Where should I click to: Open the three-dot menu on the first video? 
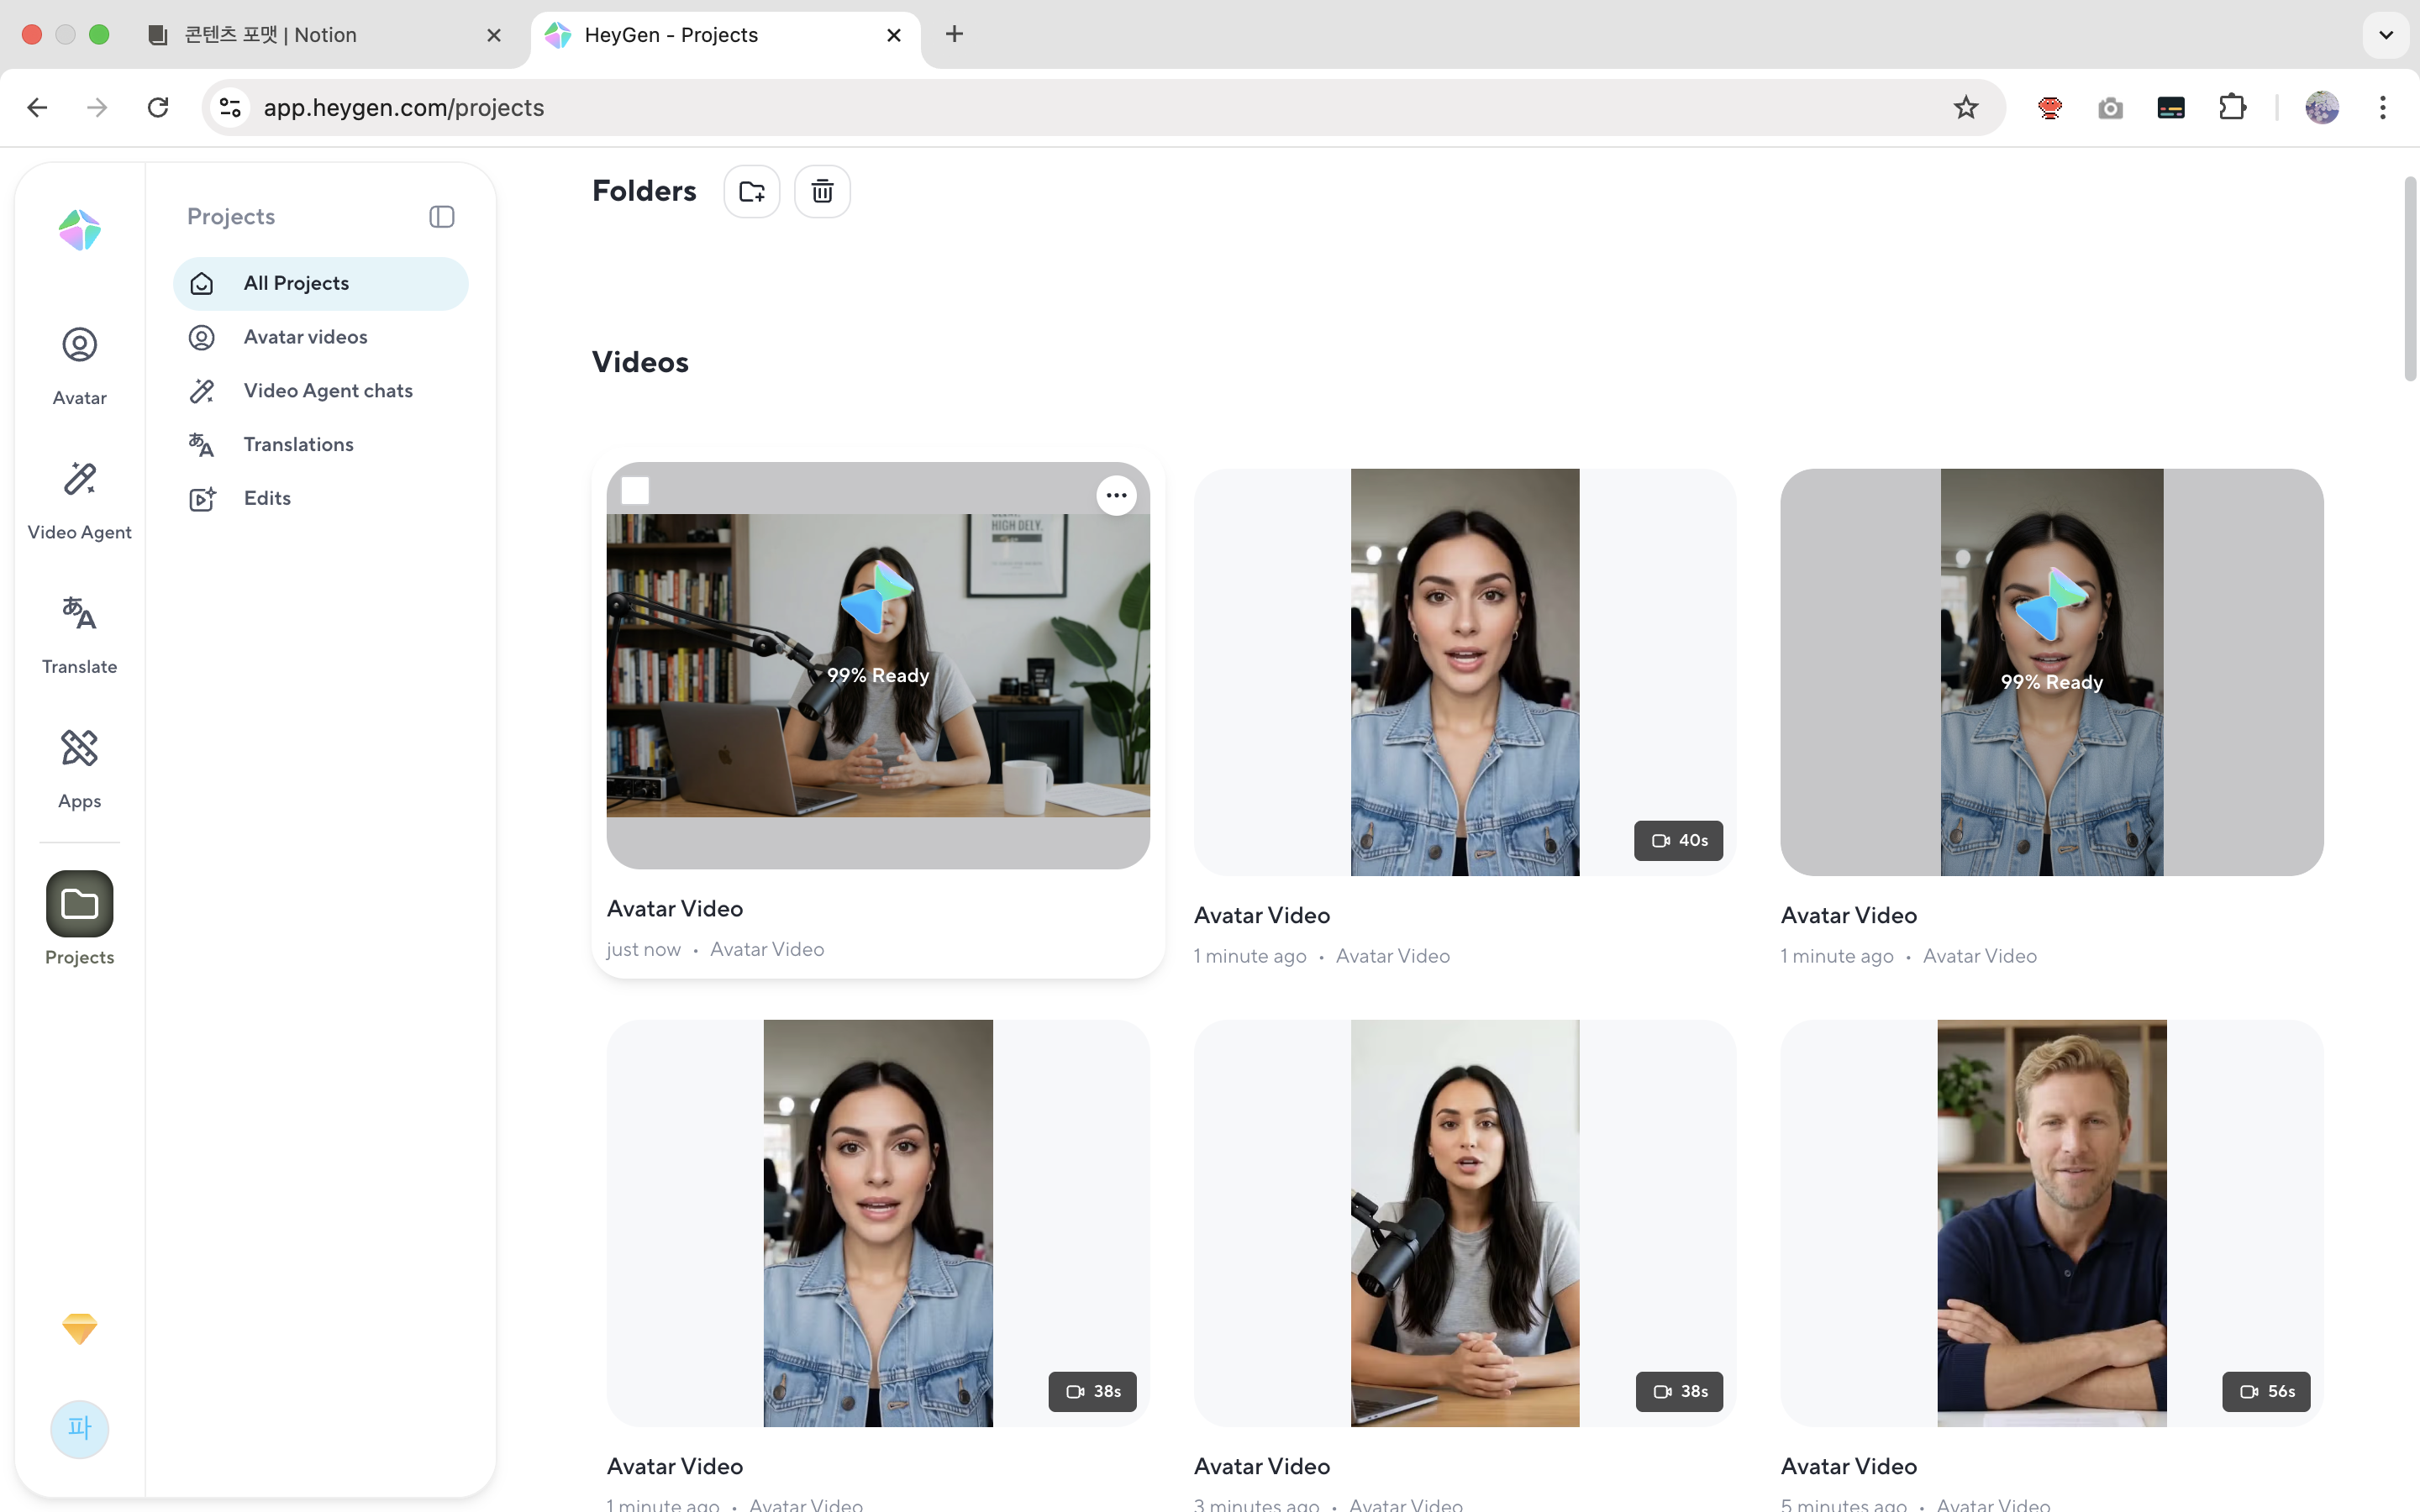(x=1116, y=495)
